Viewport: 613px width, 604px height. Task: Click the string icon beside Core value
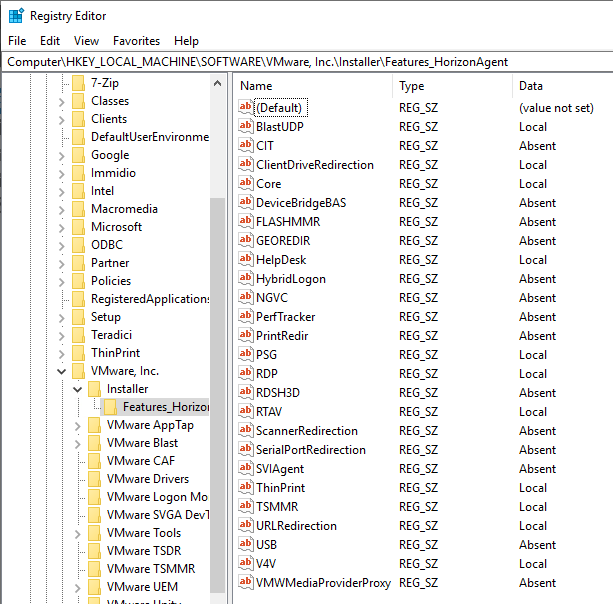(246, 183)
